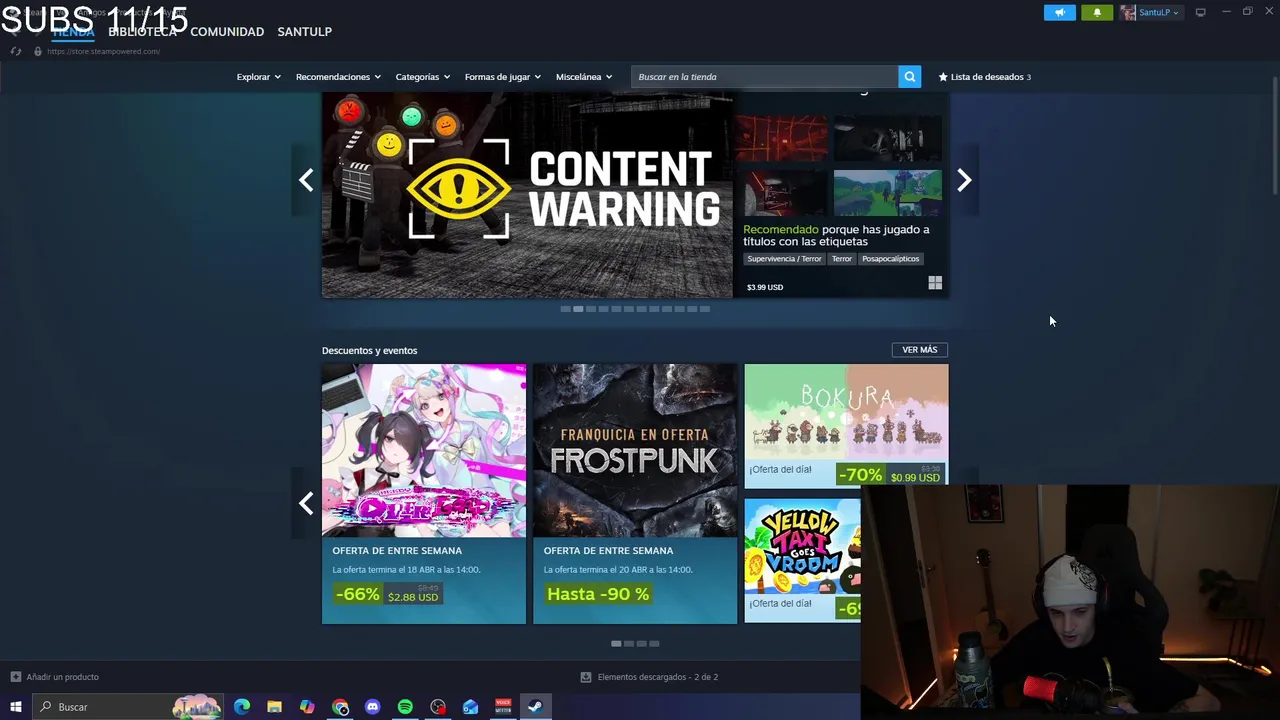Open the Steam taskbar icon

click(535, 707)
